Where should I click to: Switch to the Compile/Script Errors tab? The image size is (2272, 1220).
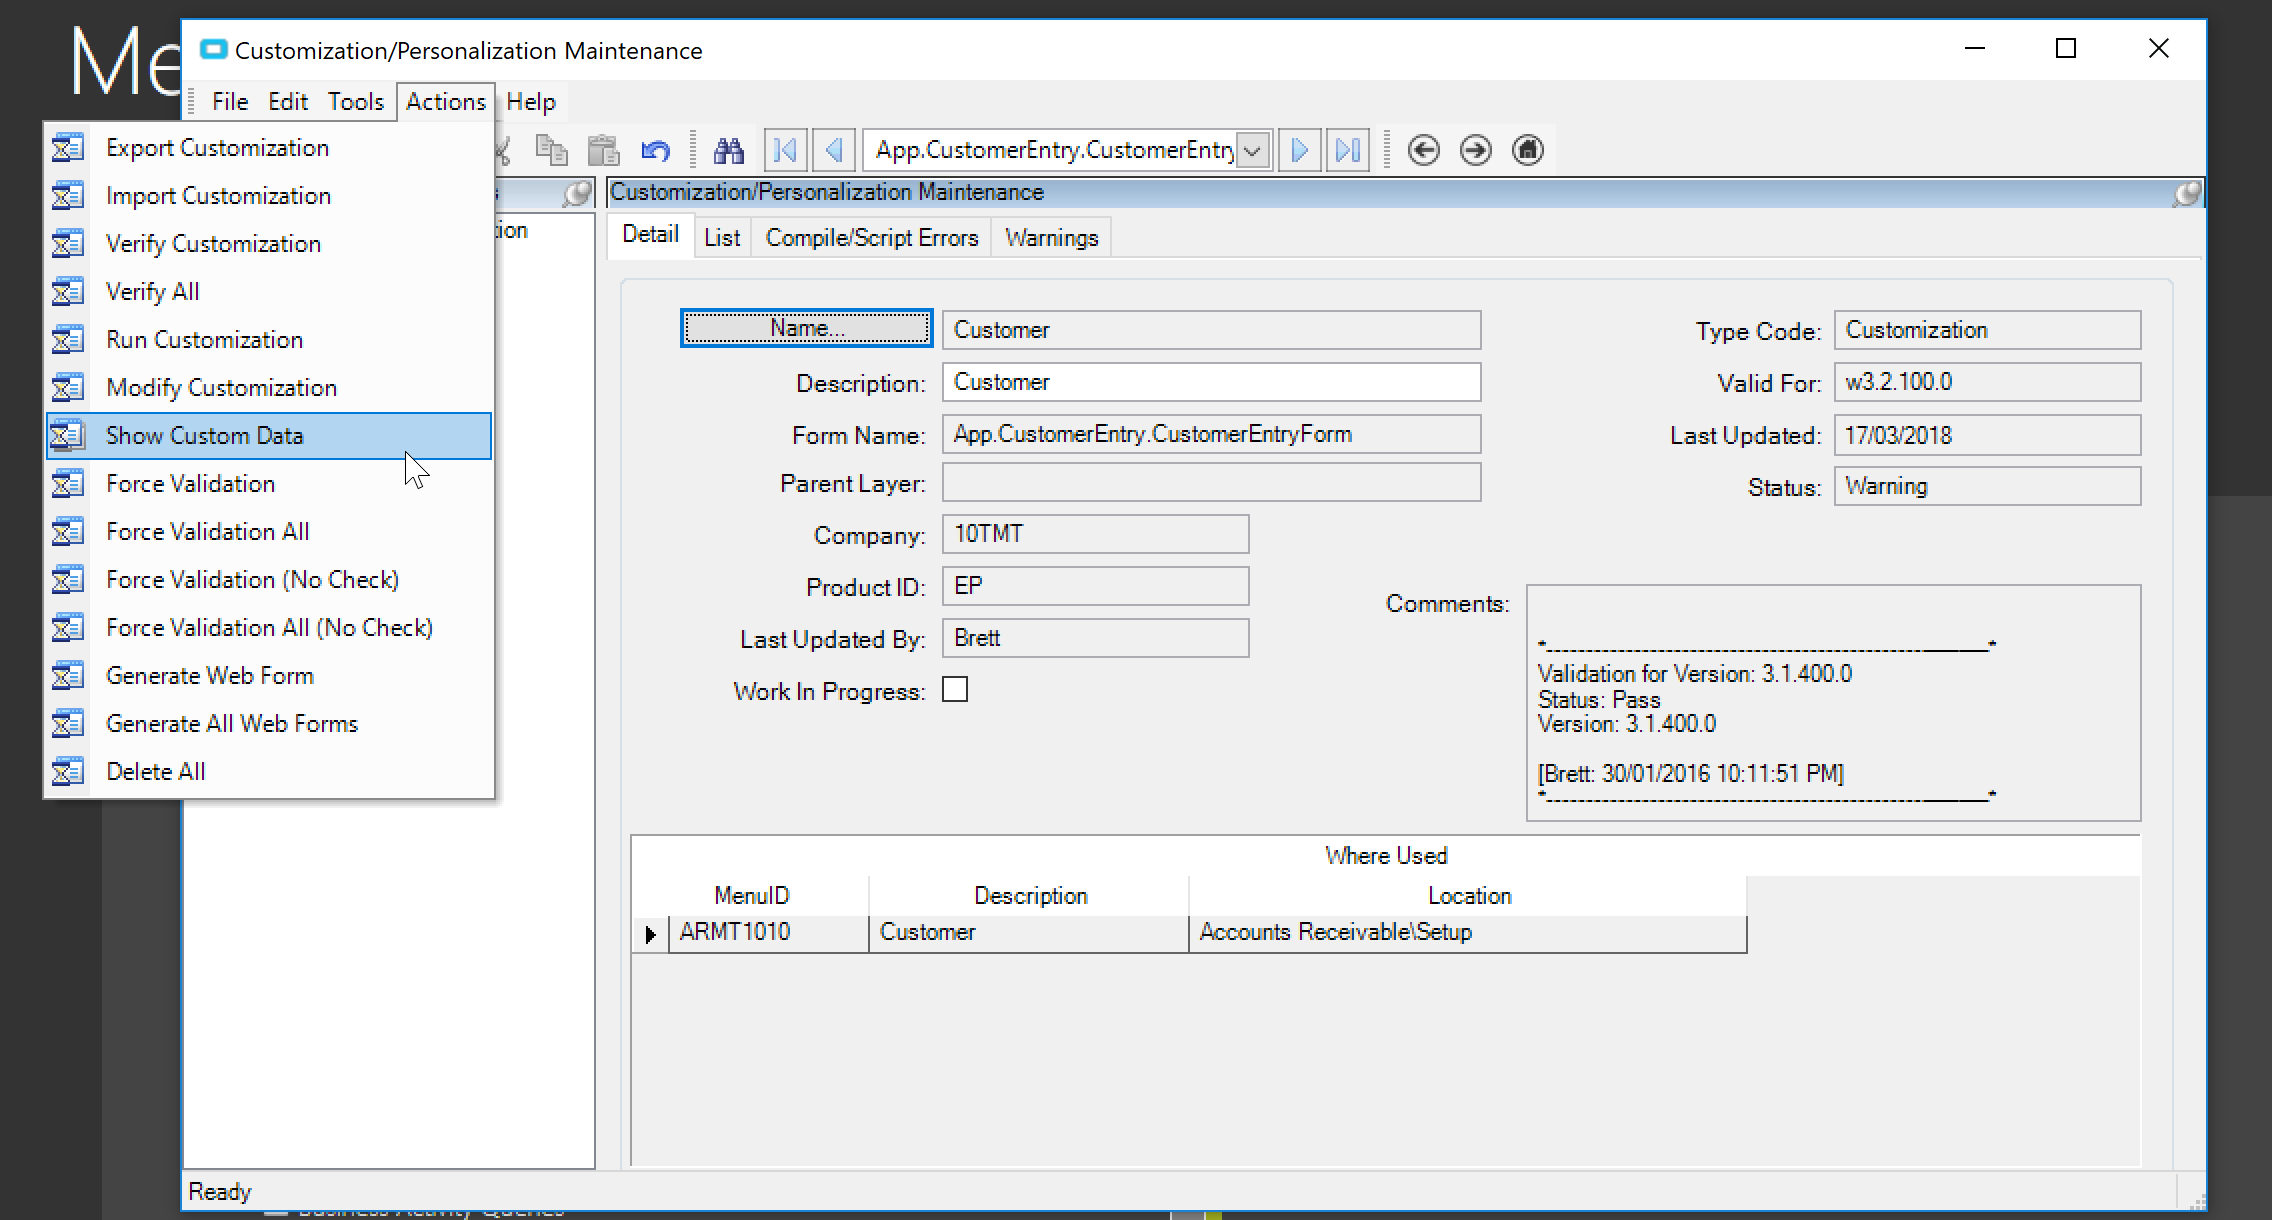(x=871, y=238)
